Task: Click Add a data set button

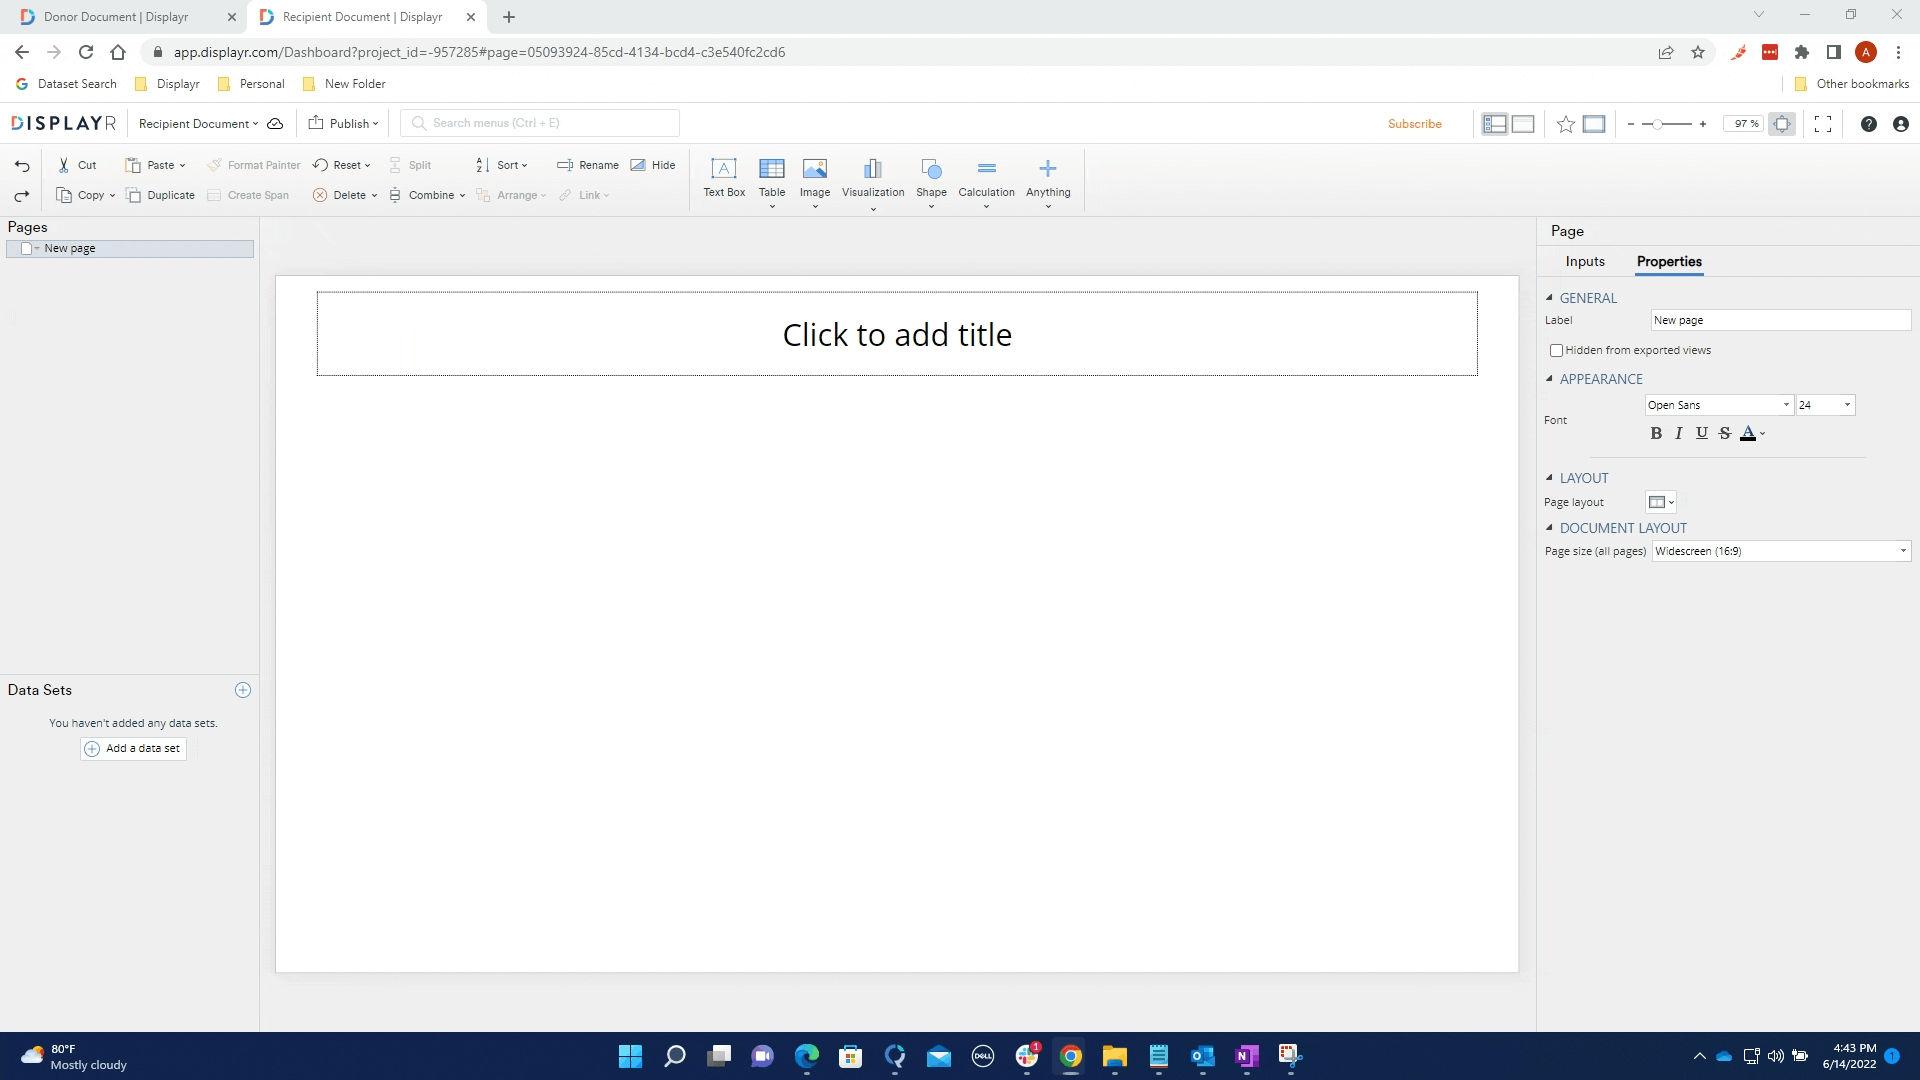Action: pyautogui.click(x=132, y=748)
